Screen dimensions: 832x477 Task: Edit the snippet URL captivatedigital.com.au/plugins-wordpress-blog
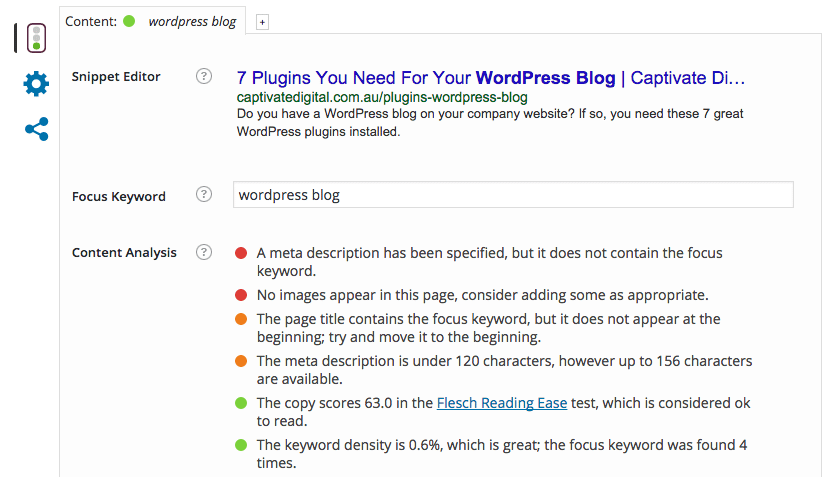click(382, 98)
